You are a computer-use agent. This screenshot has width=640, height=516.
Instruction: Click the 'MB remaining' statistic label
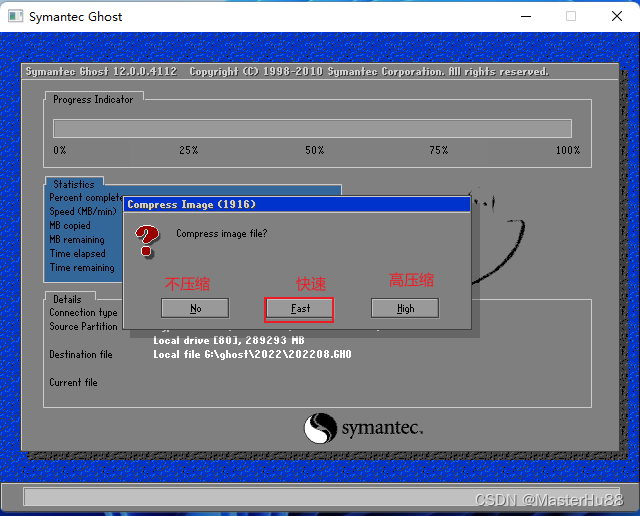pyautogui.click(x=77, y=240)
